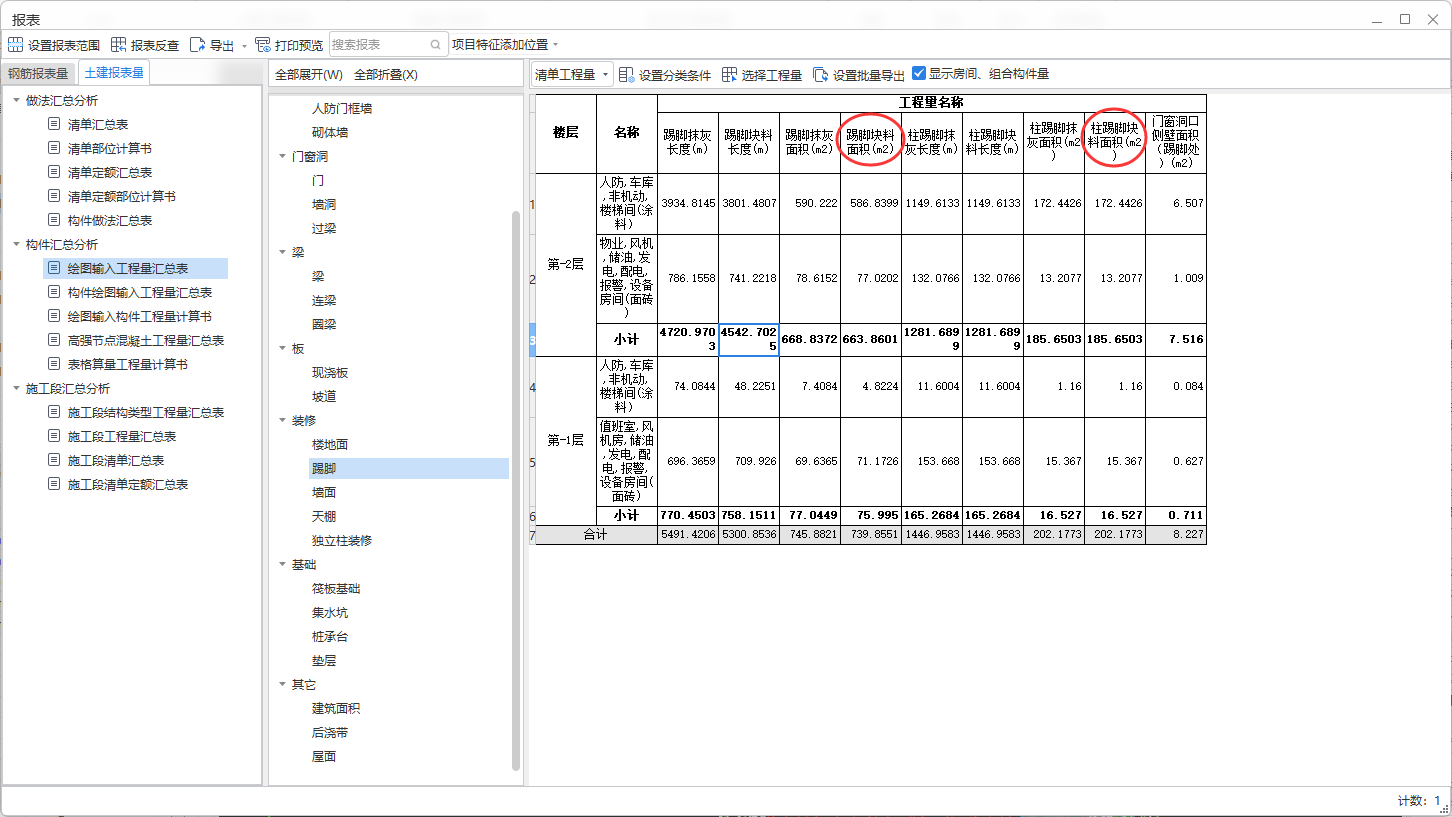
Task: Open the 清单工程量 dropdown
Action: point(572,75)
